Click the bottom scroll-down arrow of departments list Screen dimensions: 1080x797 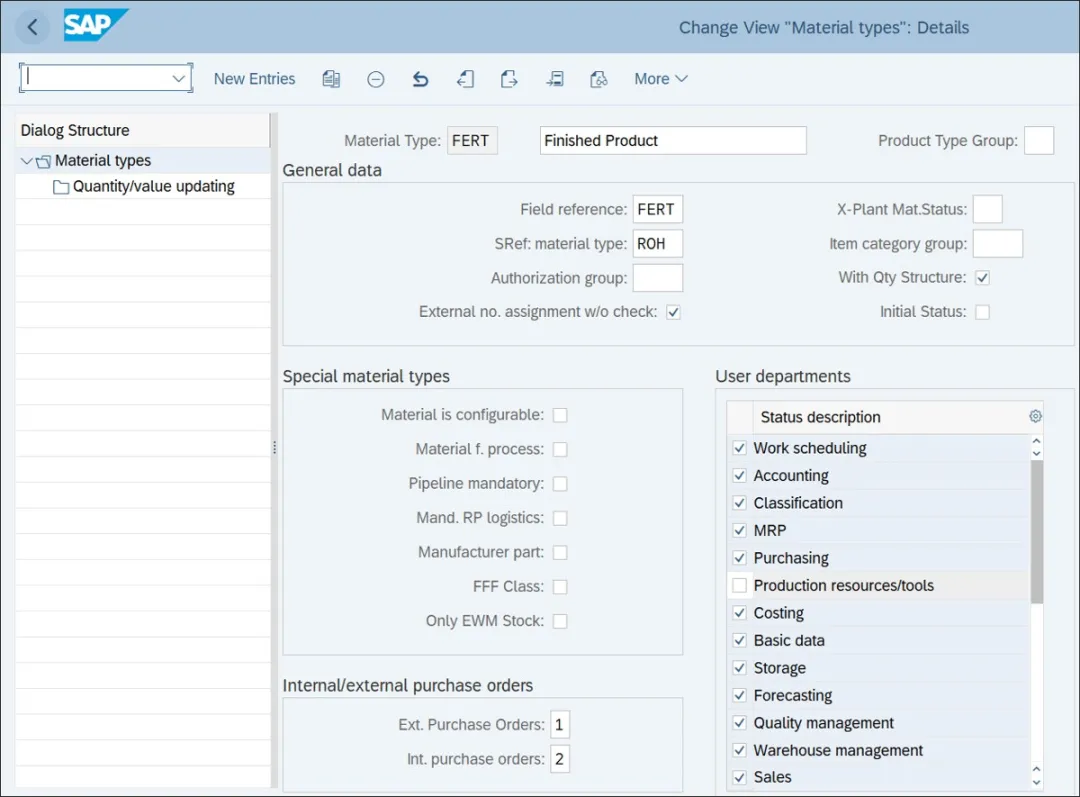pyautogui.click(x=1037, y=782)
